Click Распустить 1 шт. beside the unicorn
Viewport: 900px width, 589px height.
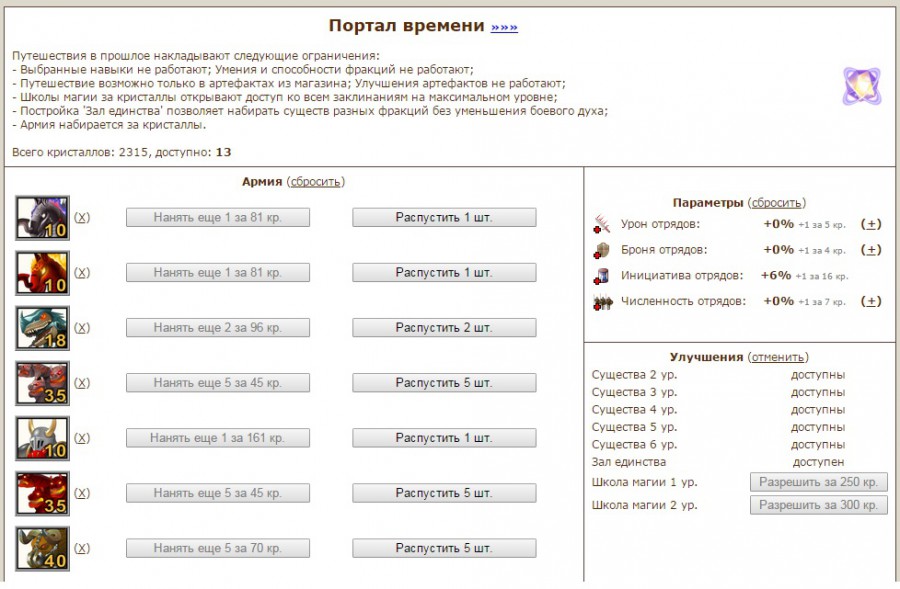point(444,218)
